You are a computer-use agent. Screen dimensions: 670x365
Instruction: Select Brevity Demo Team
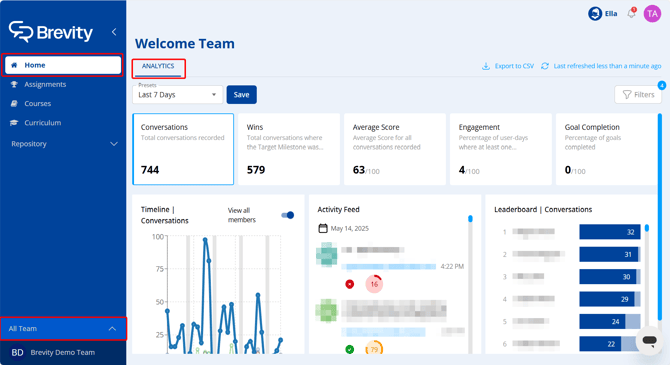(x=63, y=353)
